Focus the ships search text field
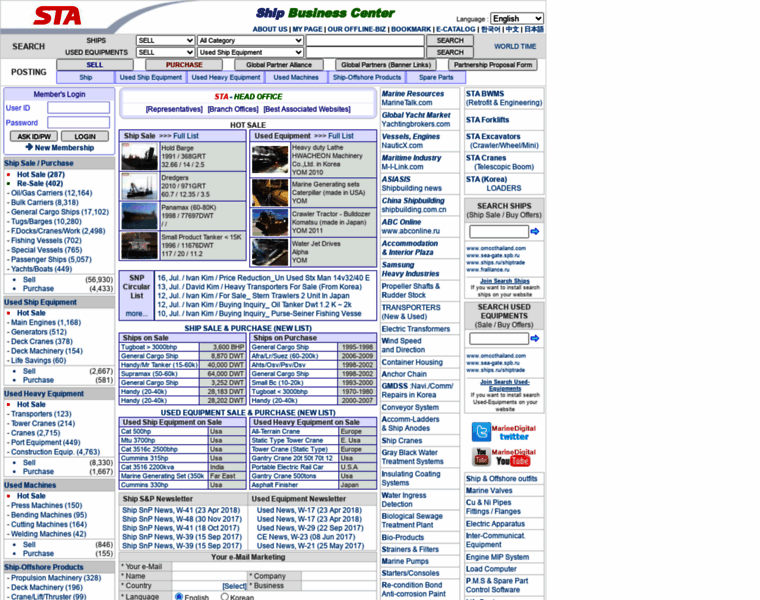The height and width of the screenshot is (600, 760). [x=365, y=40]
